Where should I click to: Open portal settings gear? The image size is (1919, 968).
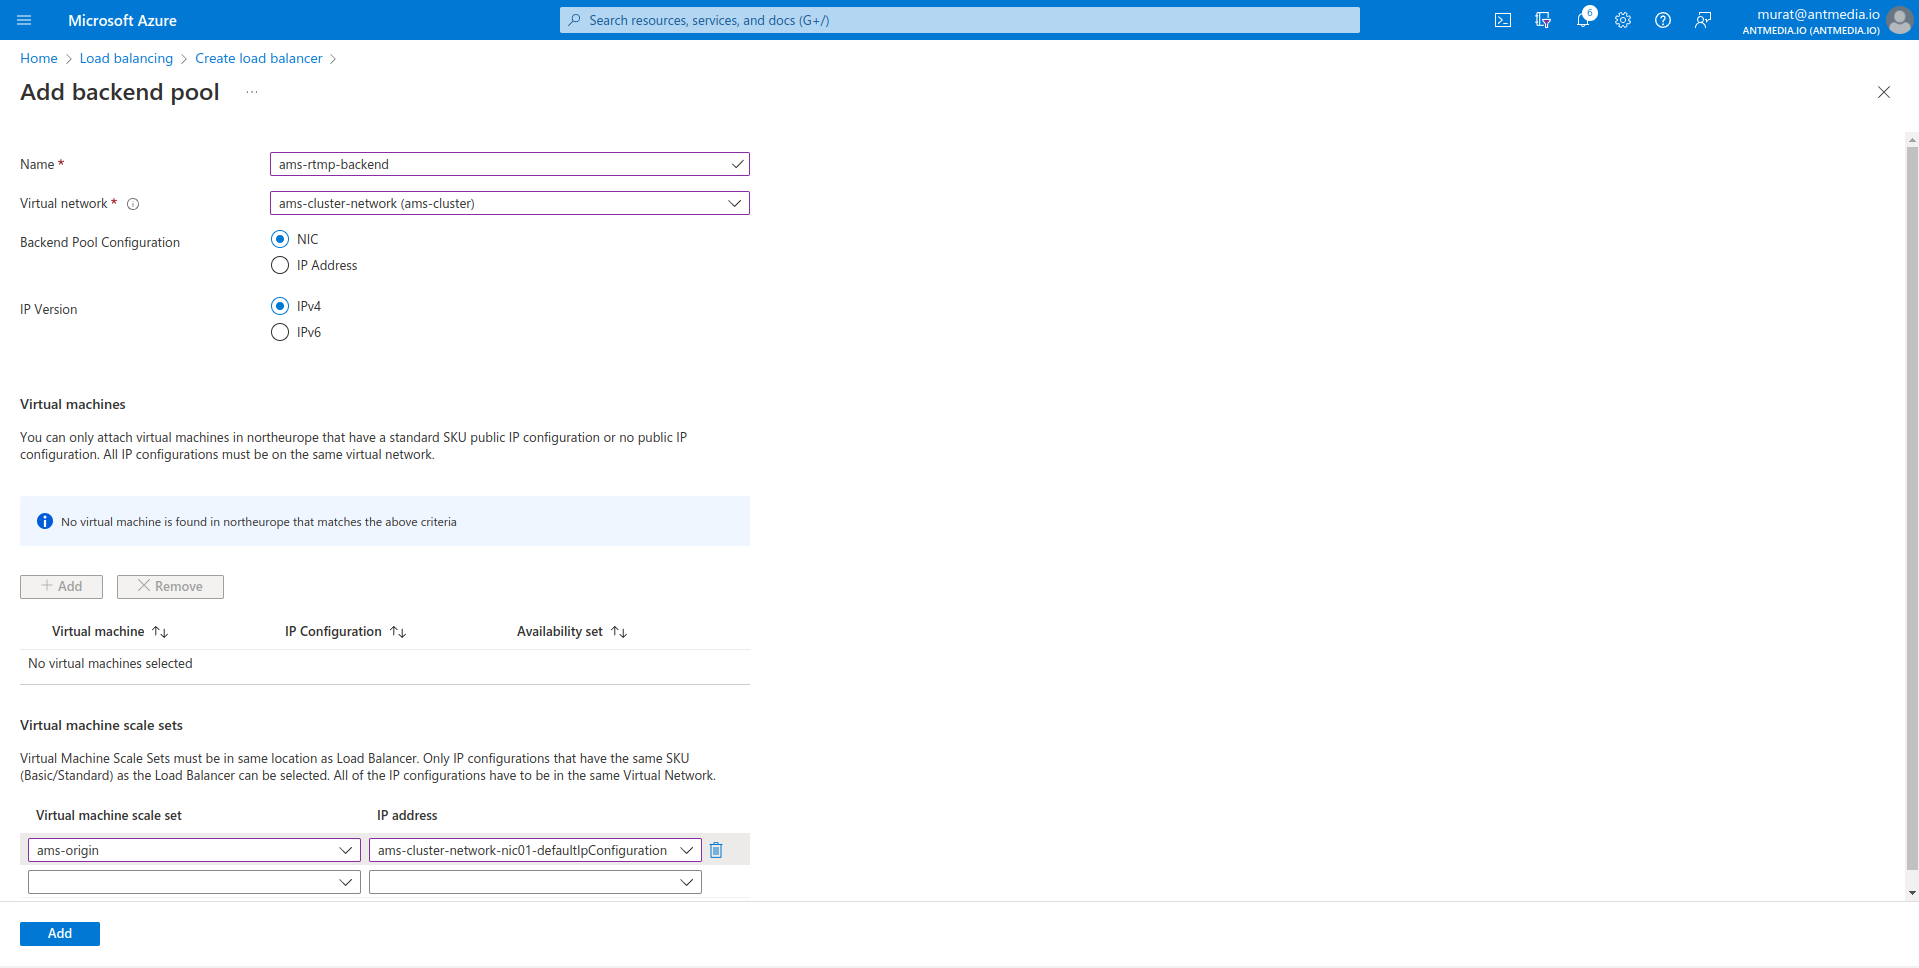tap(1623, 20)
